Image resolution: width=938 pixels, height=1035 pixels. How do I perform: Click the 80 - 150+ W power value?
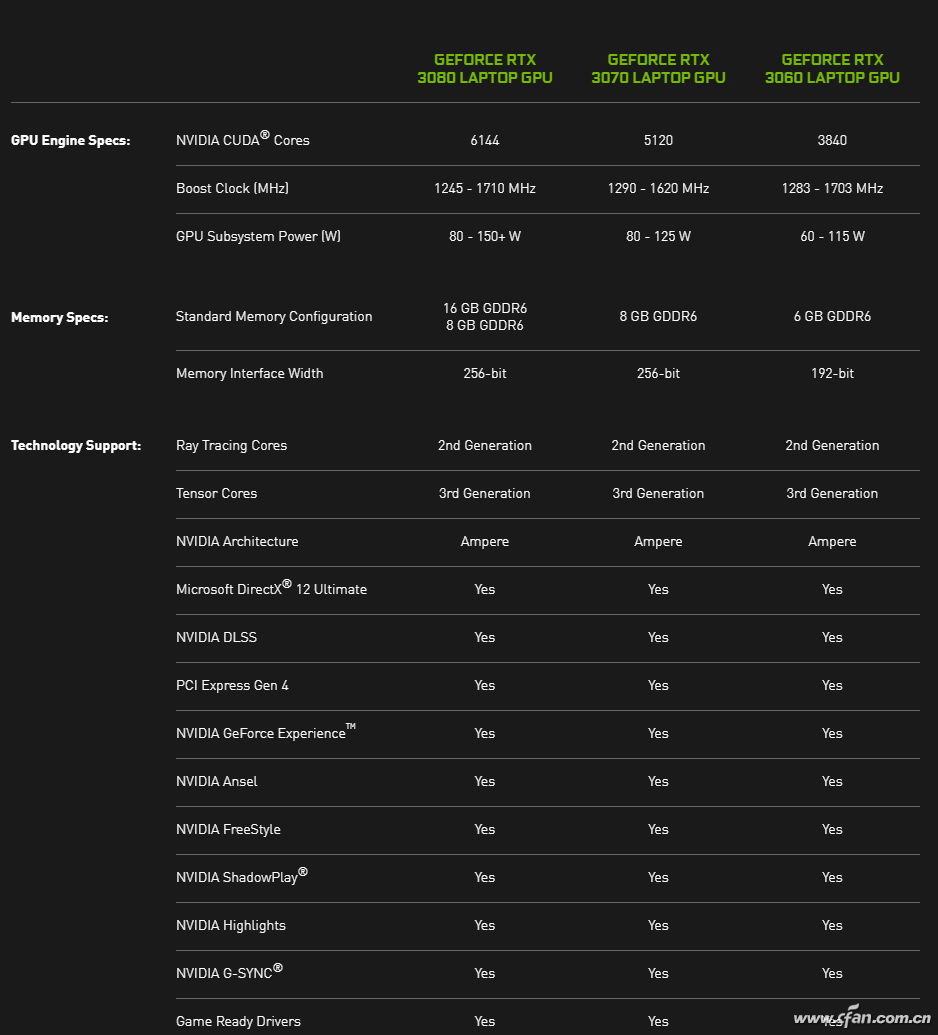point(485,236)
